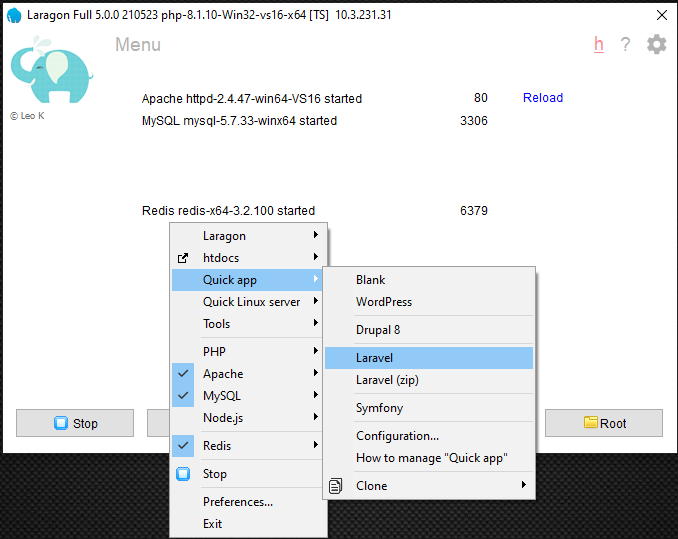Toggle the Redis checkmark
This screenshot has width=678, height=539.
point(183,445)
